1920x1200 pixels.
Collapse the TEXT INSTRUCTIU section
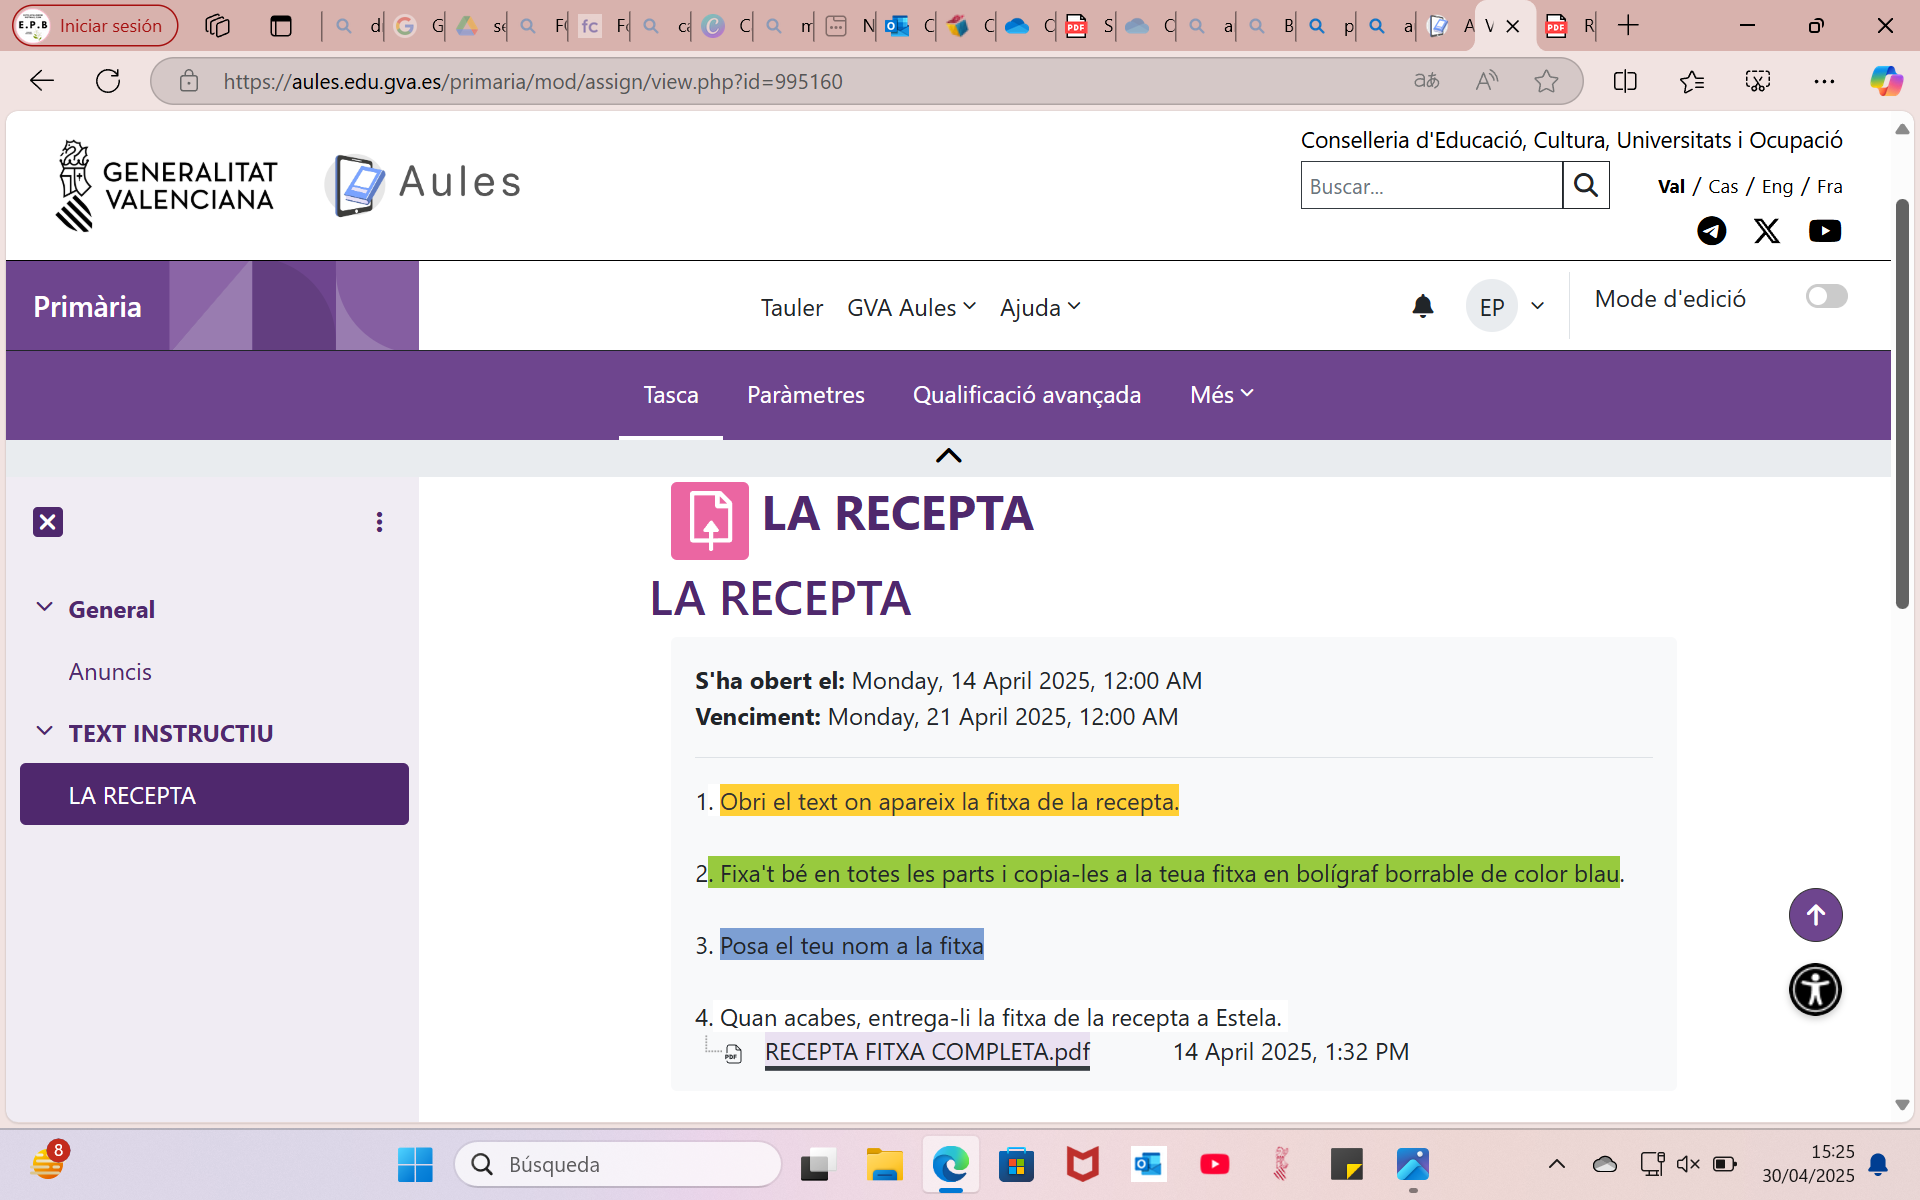43,730
